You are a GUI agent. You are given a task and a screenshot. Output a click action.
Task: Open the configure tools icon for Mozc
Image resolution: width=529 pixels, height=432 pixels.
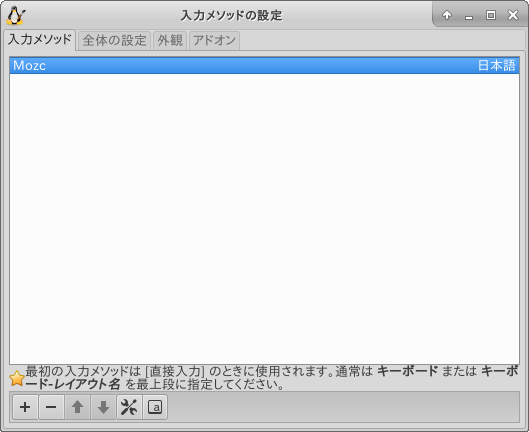pos(129,407)
